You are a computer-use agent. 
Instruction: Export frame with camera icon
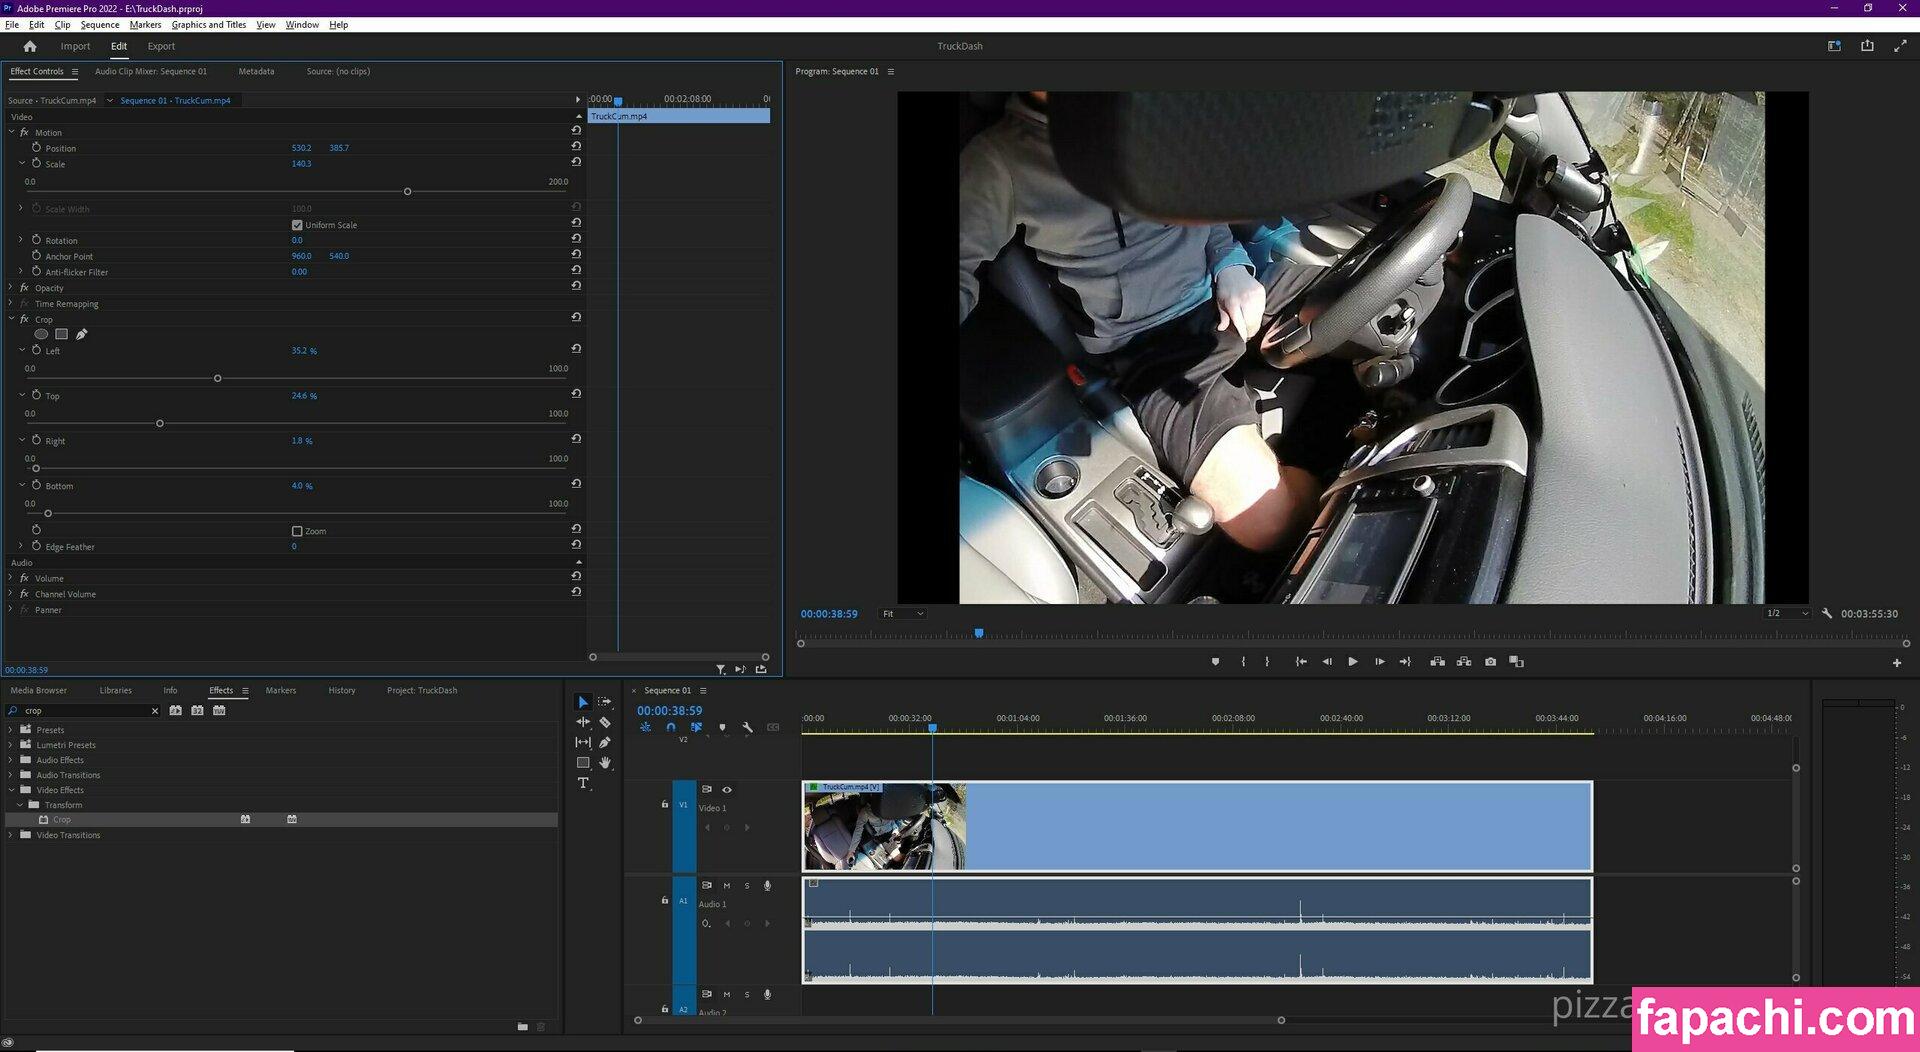click(x=1490, y=662)
